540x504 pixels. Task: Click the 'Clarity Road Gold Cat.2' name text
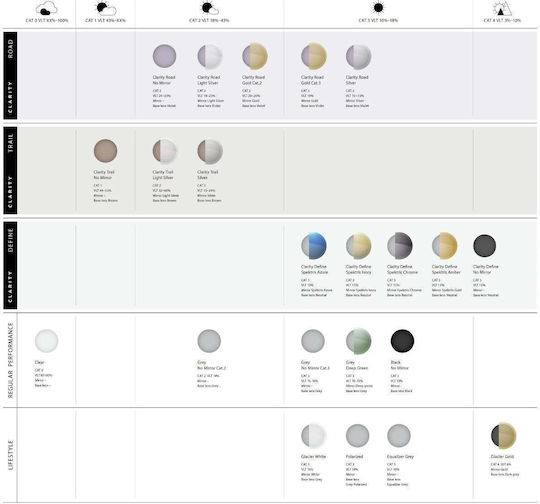253,80
